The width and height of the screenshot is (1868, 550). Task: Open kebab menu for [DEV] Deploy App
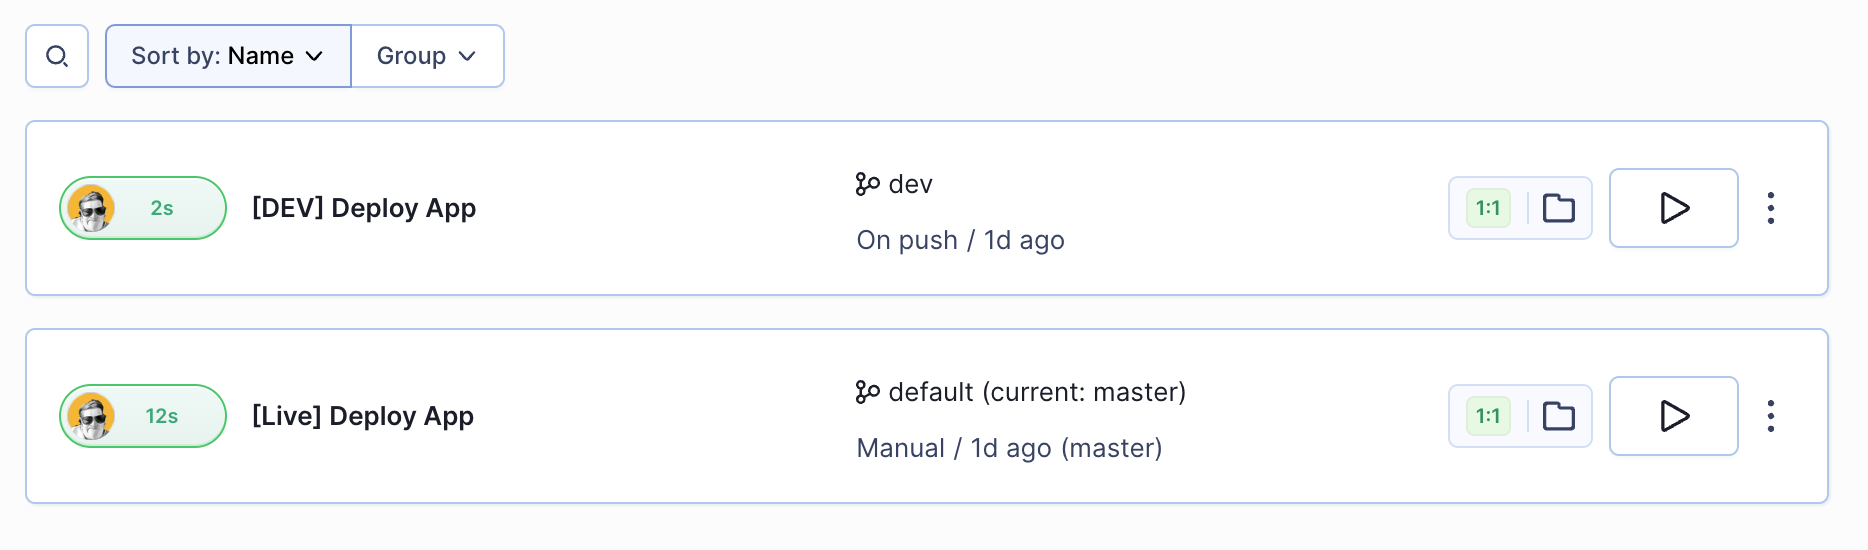[1770, 208]
